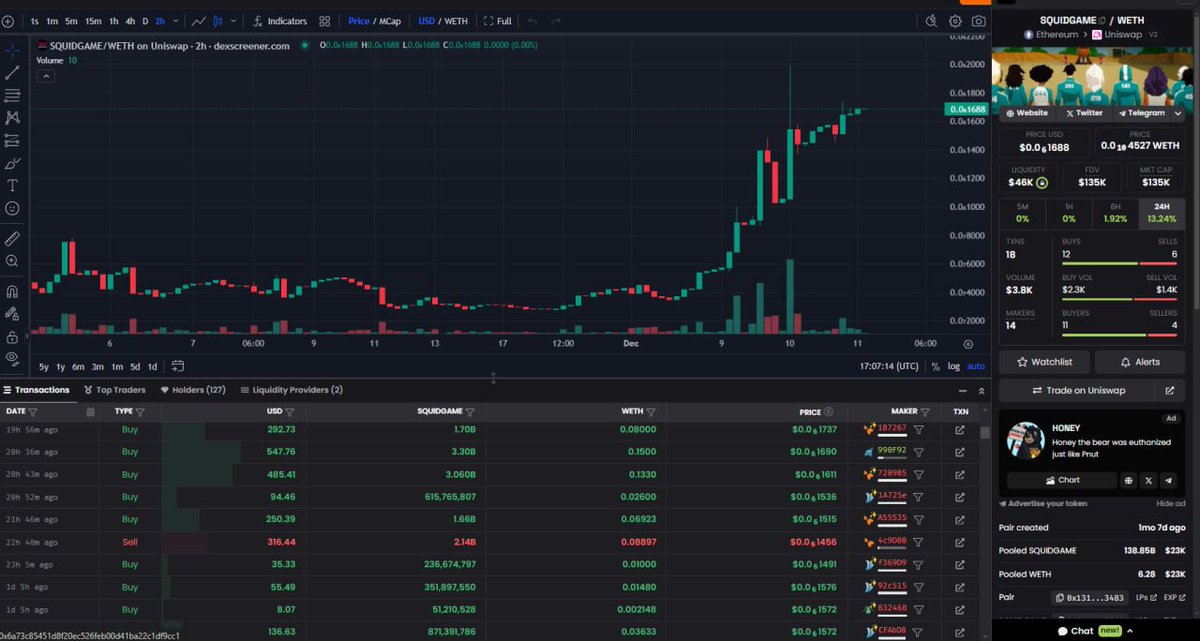The image size is (1200, 641).
Task: Filter by maker 990F92 funnel icon
Action: (919, 452)
